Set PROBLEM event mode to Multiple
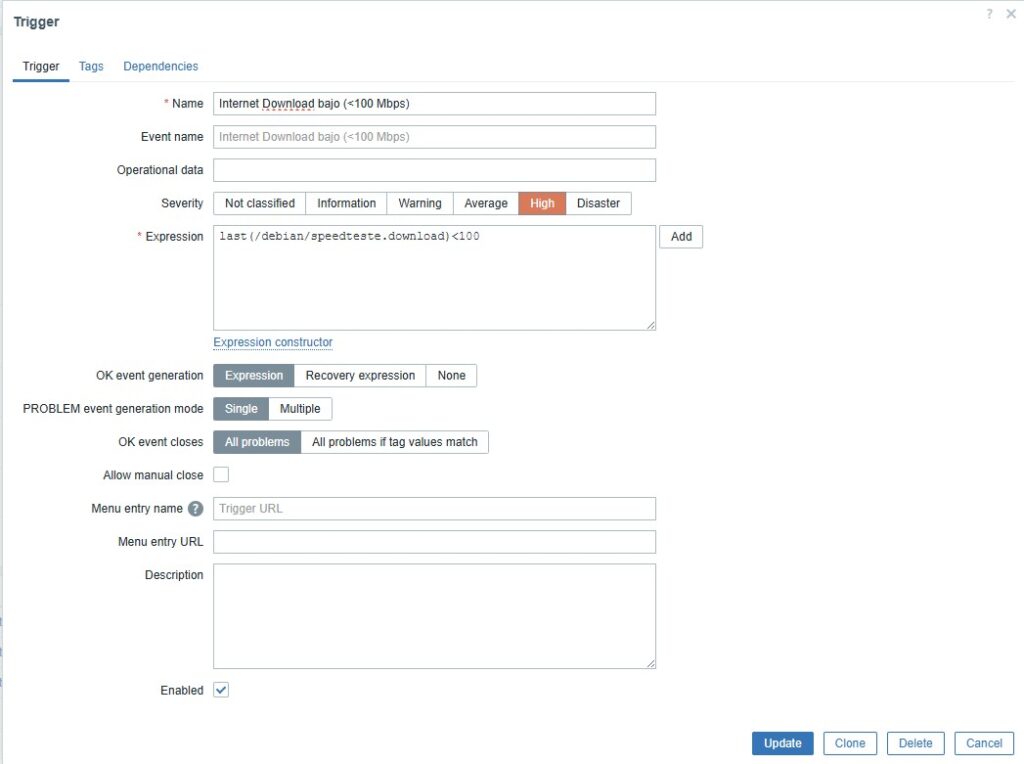Image resolution: width=1024 pixels, height=764 pixels. (x=300, y=409)
